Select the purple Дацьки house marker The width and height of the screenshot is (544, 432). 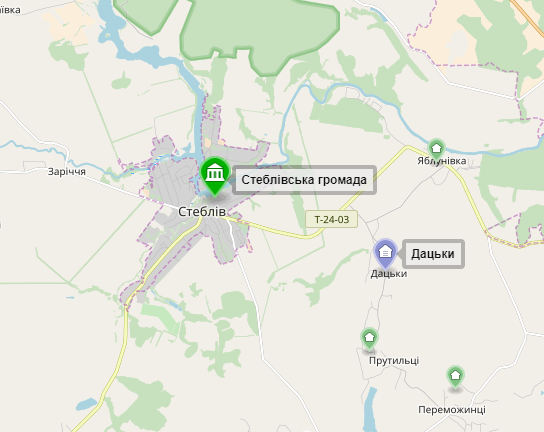[385, 253]
